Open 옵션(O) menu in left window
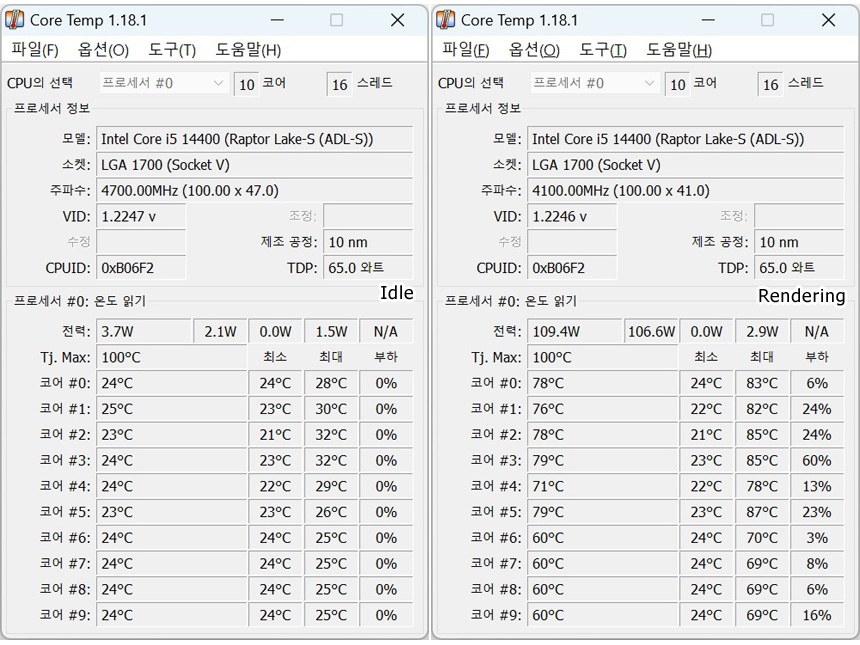Image resolution: width=860 pixels, height=645 pixels. coord(103,50)
